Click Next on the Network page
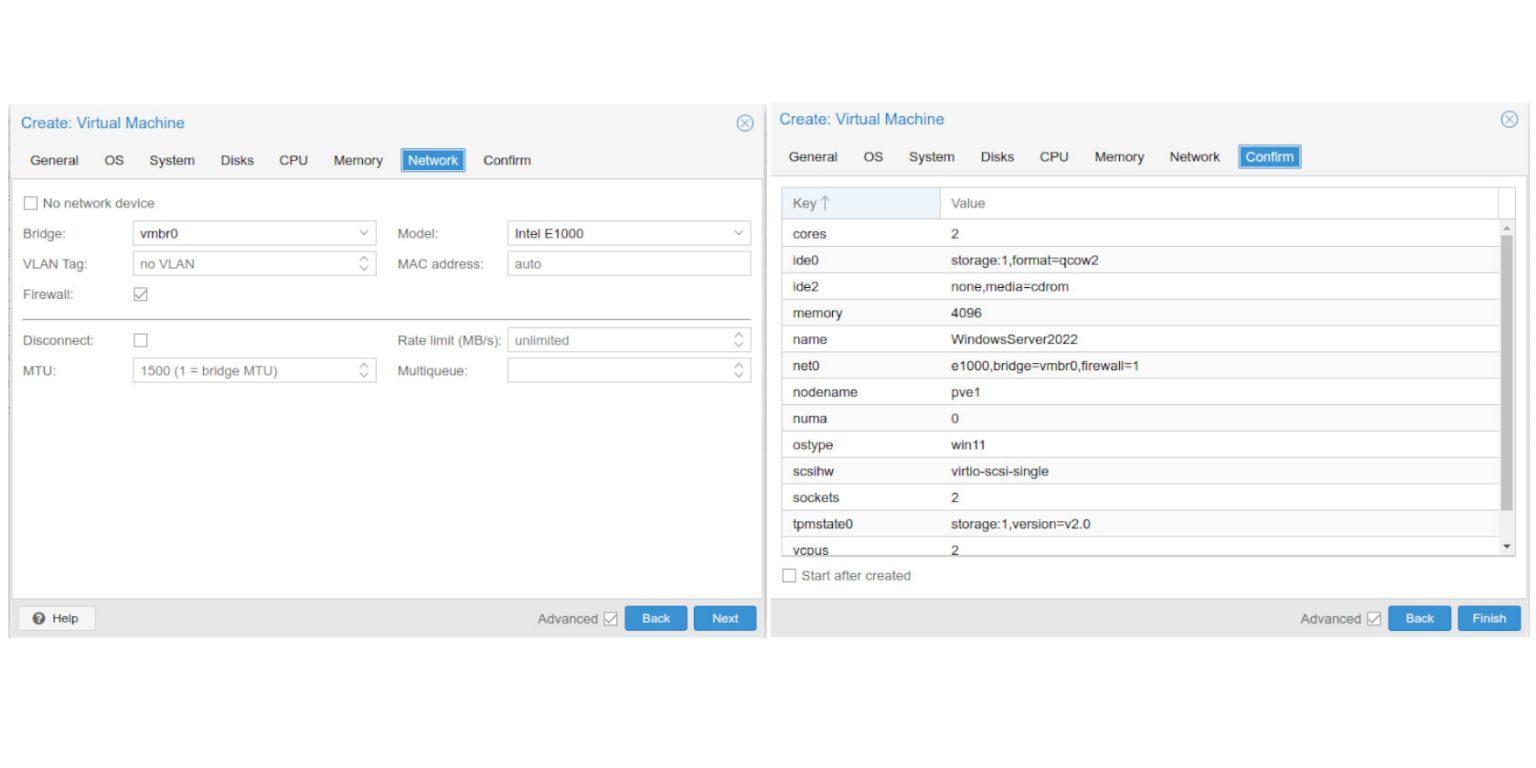 coord(724,618)
